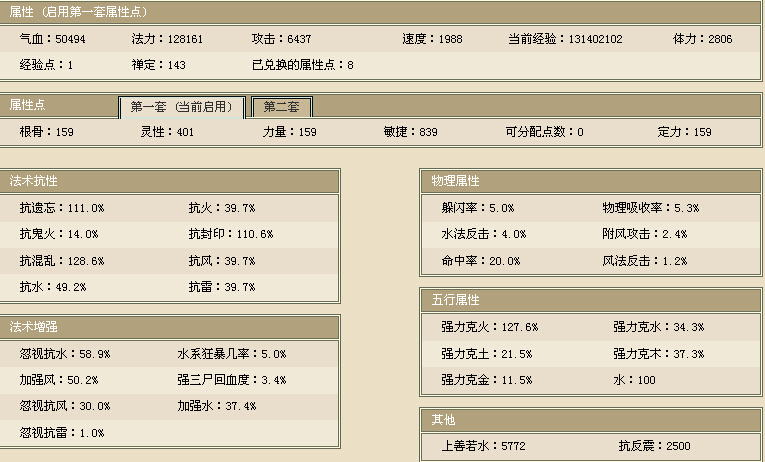Viewport: 765px width, 462px height.
Task: Click the 法术抗性 panel header
Action: click(x=34, y=181)
